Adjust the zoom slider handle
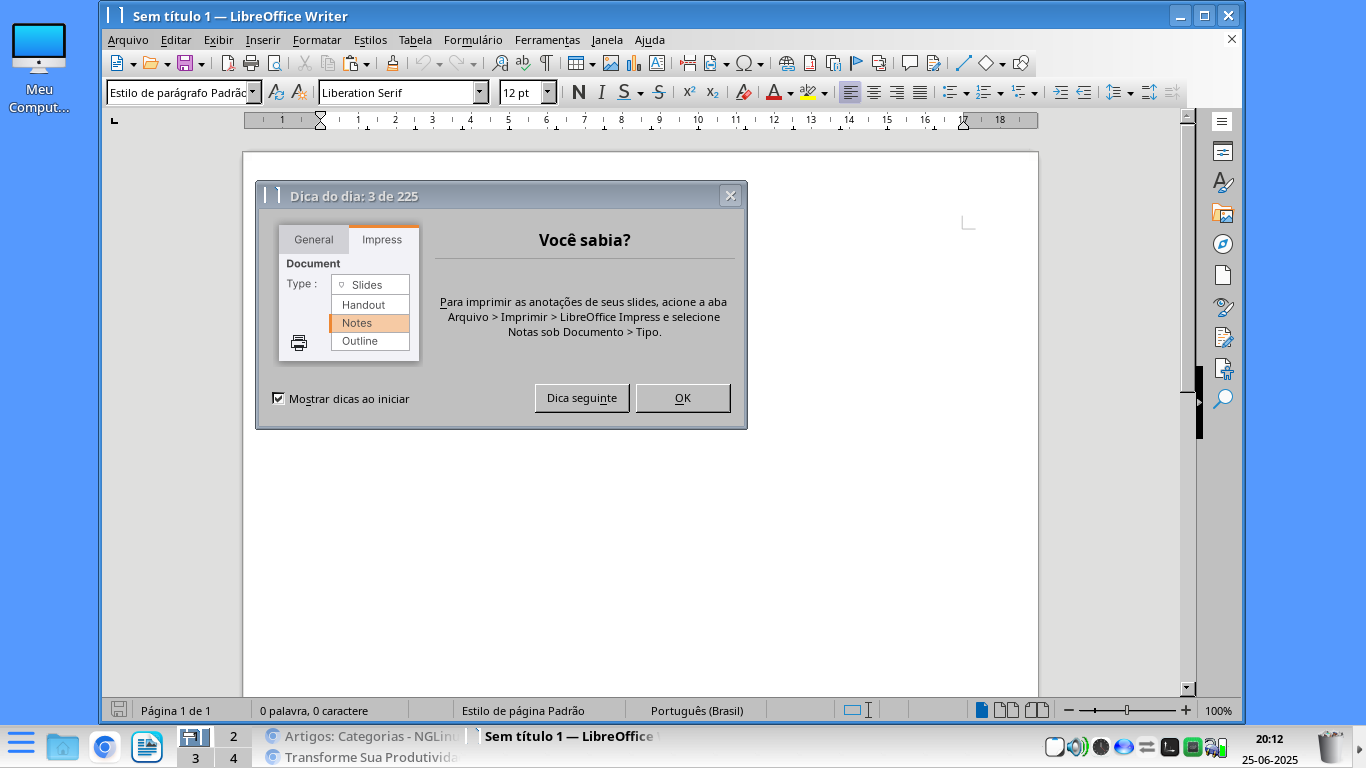 coord(1127,710)
